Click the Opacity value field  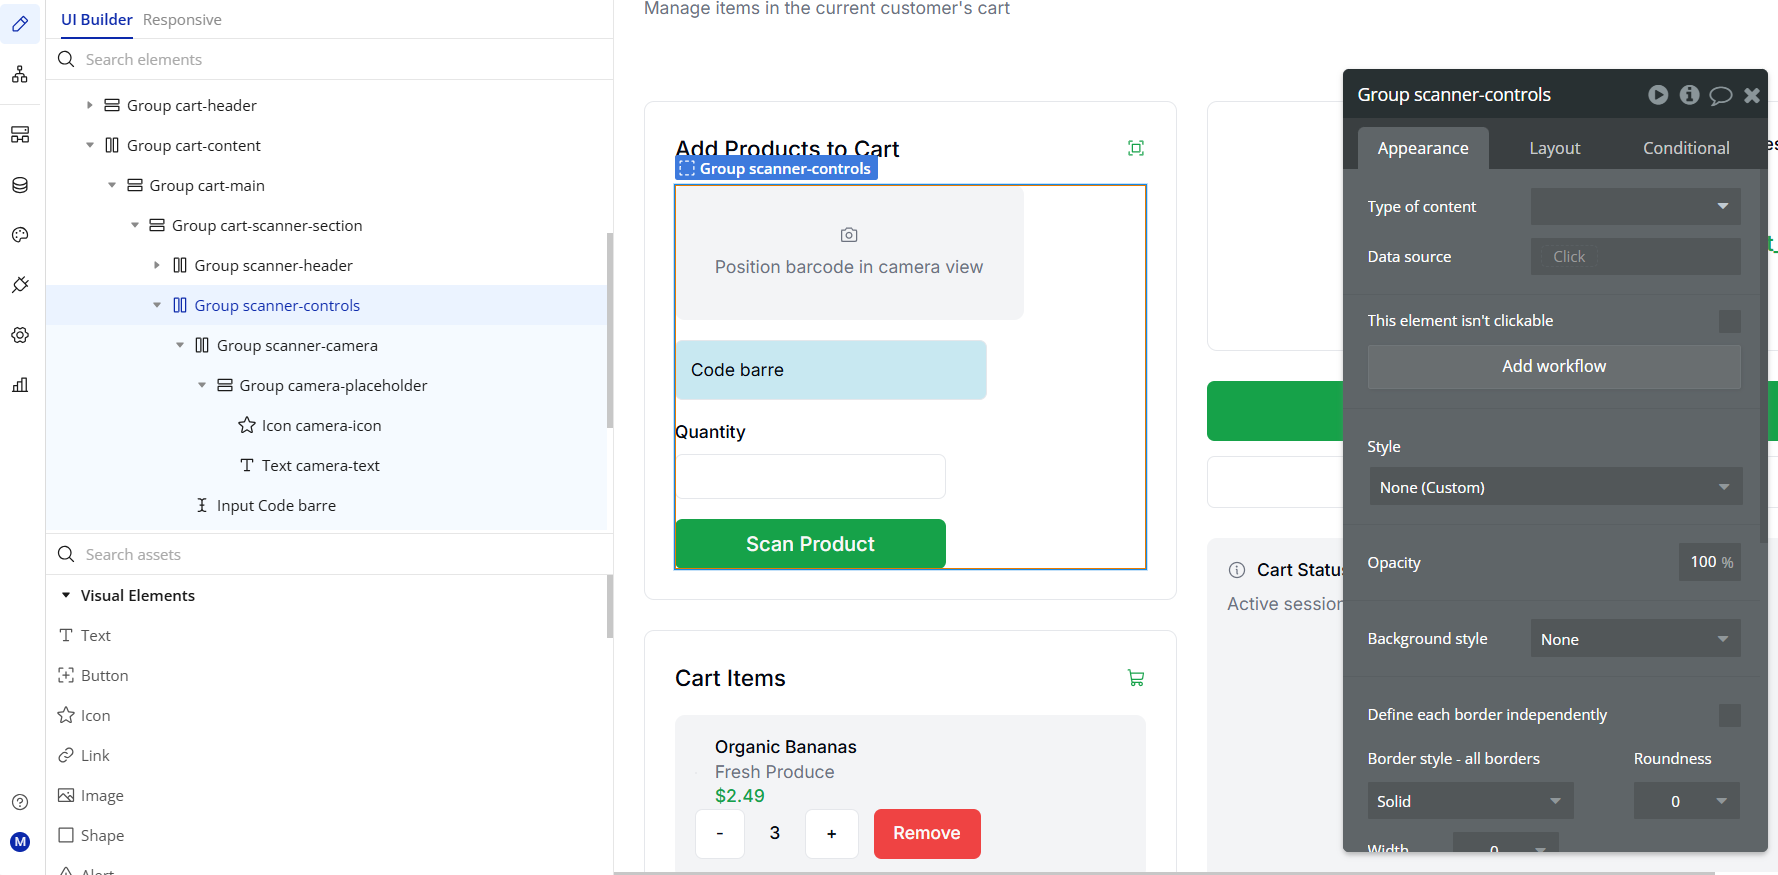point(1709,562)
